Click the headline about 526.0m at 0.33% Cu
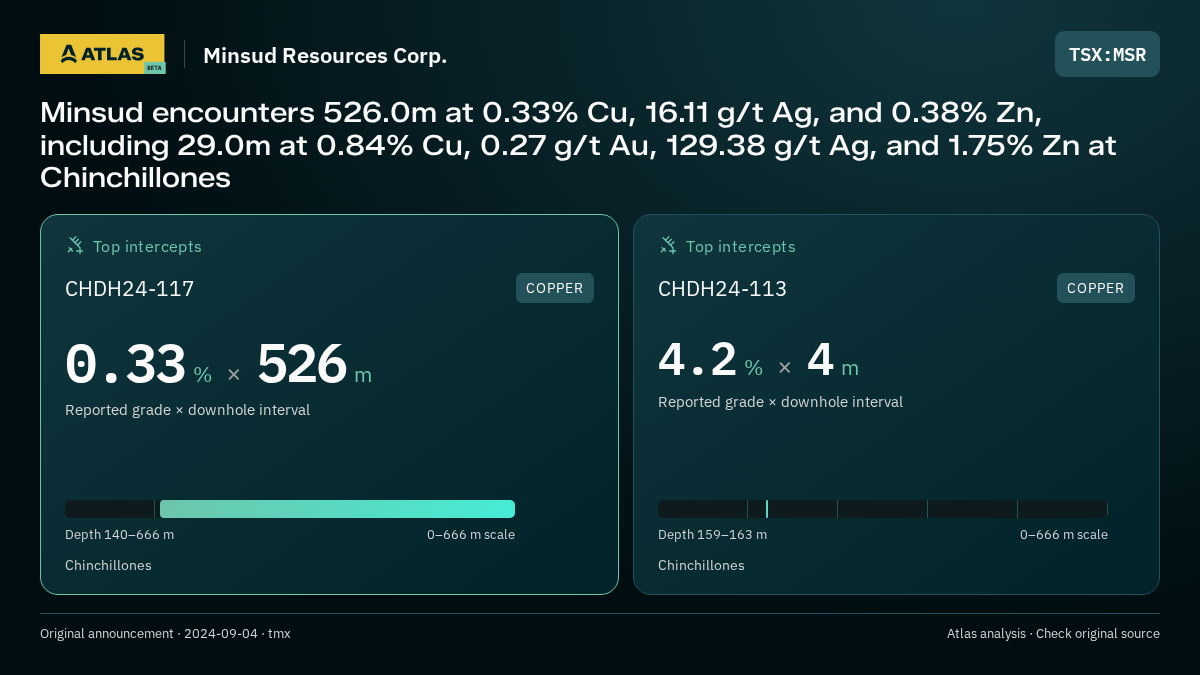The image size is (1200, 675). (x=578, y=145)
